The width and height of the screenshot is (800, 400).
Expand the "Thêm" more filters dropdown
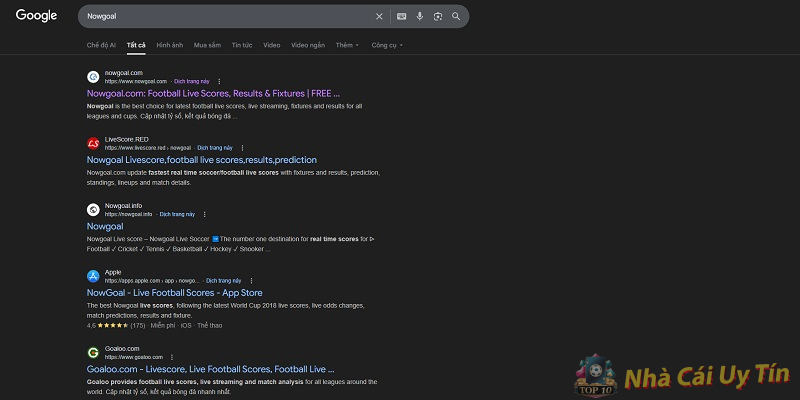click(x=347, y=45)
